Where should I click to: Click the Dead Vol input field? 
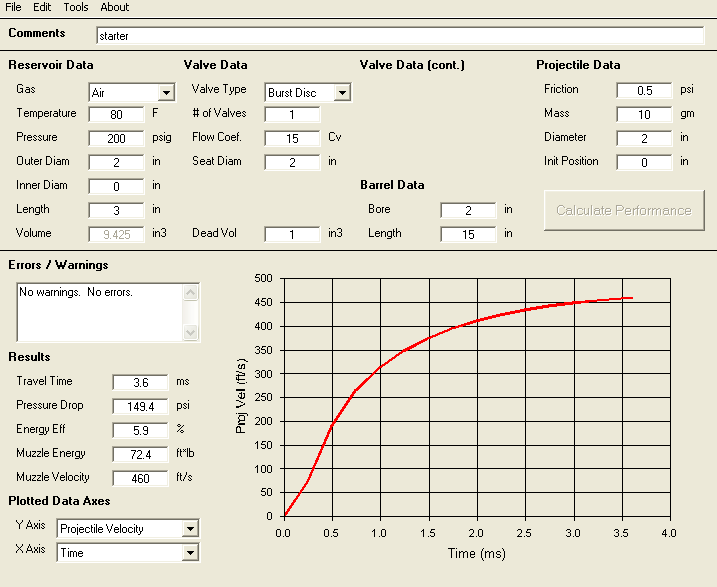coord(292,235)
